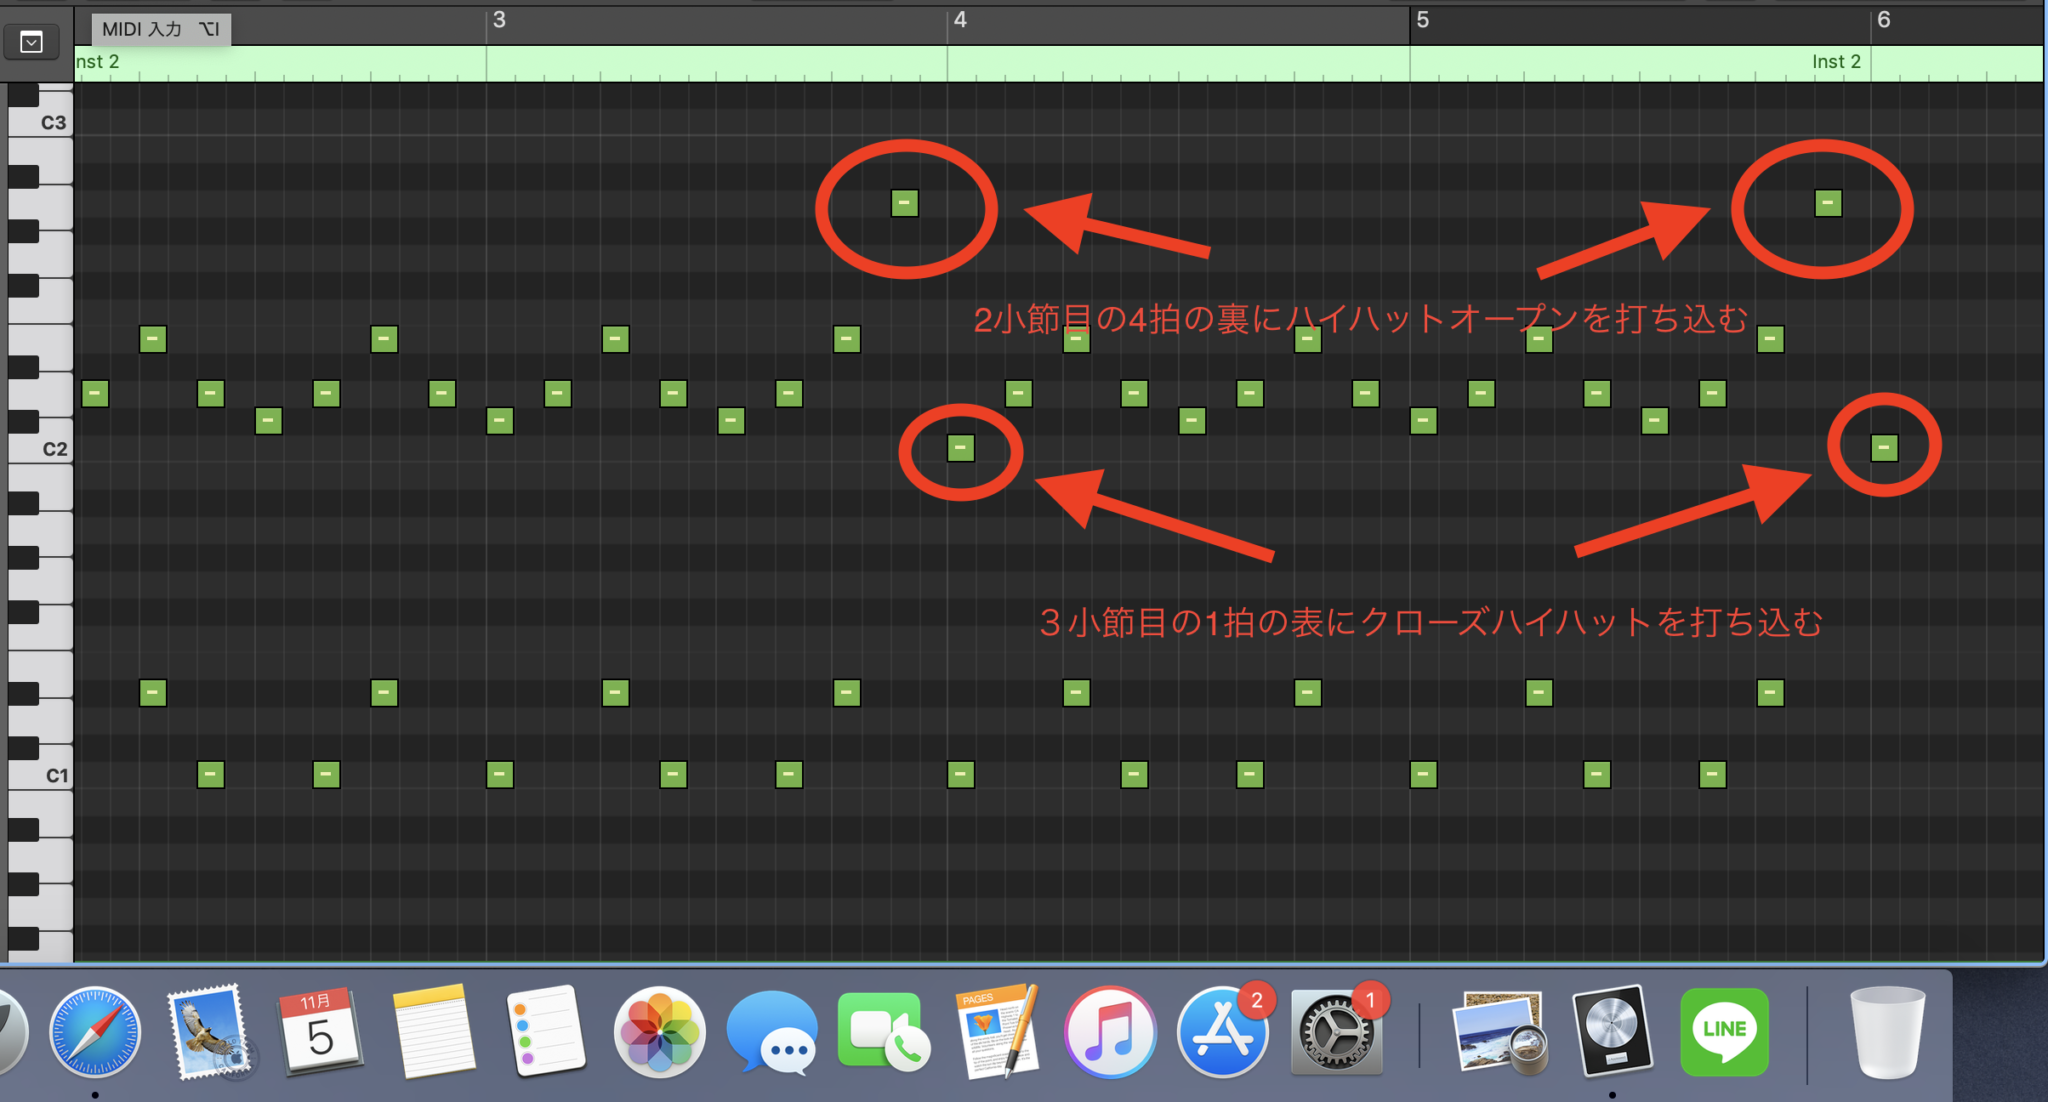Screen dimensions: 2048x1102
Task: Open System Preferences gear icon
Action: pos(1336,1032)
